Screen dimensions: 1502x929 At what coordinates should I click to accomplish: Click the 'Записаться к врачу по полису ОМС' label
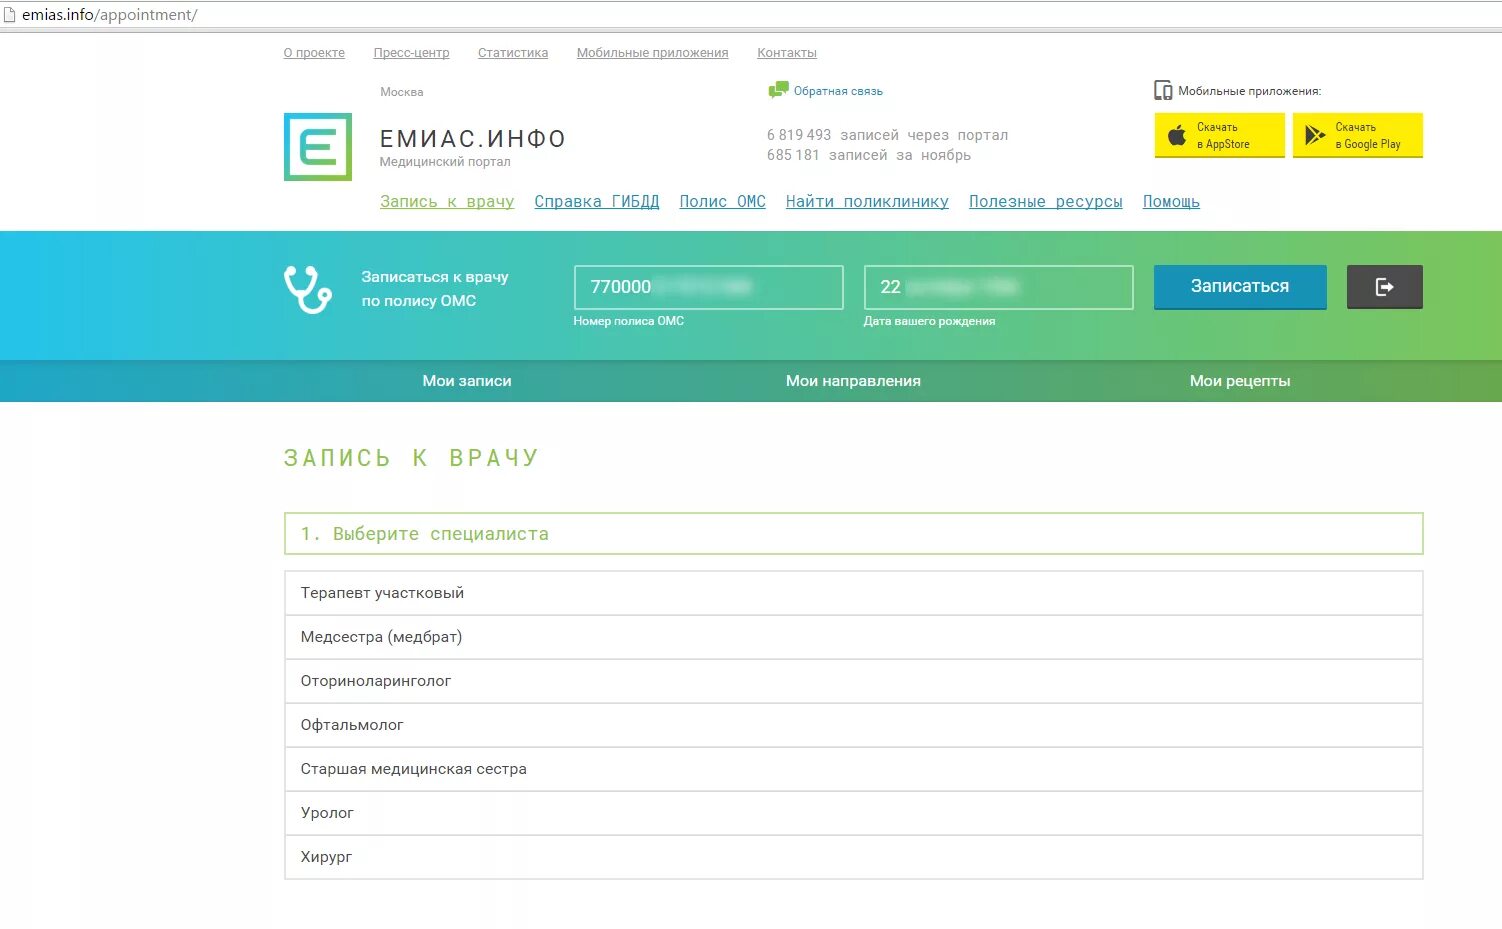[x=435, y=289]
